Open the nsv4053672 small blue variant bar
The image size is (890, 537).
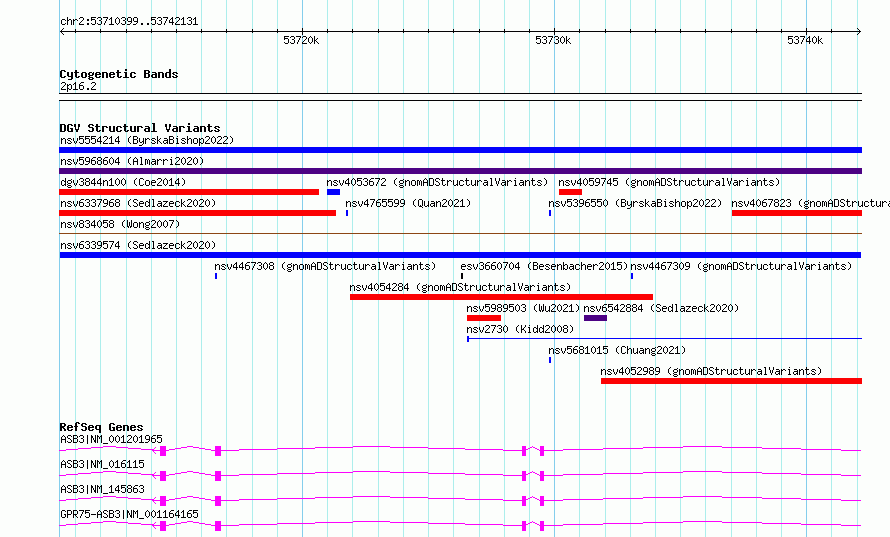click(x=333, y=192)
